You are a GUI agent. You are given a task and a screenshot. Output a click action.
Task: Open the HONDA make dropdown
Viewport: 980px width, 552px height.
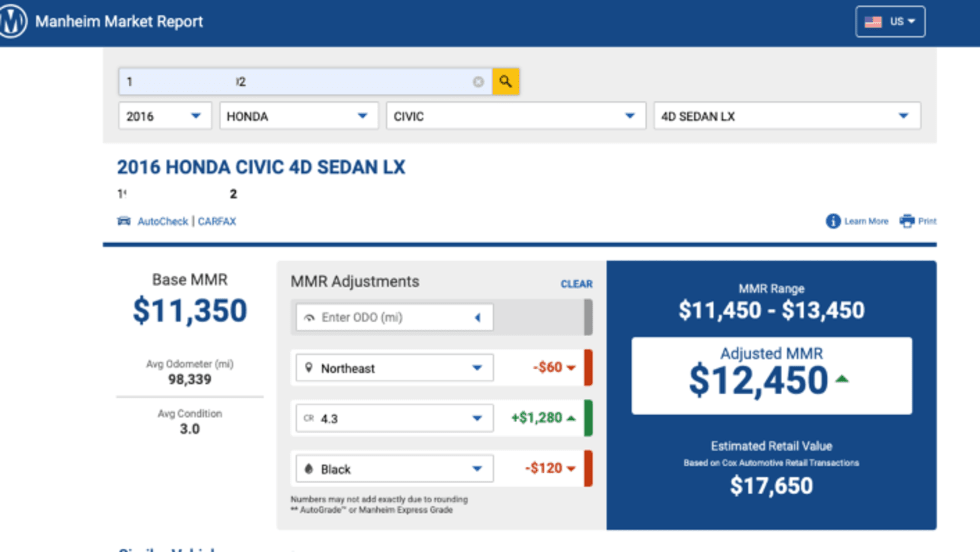click(x=299, y=116)
